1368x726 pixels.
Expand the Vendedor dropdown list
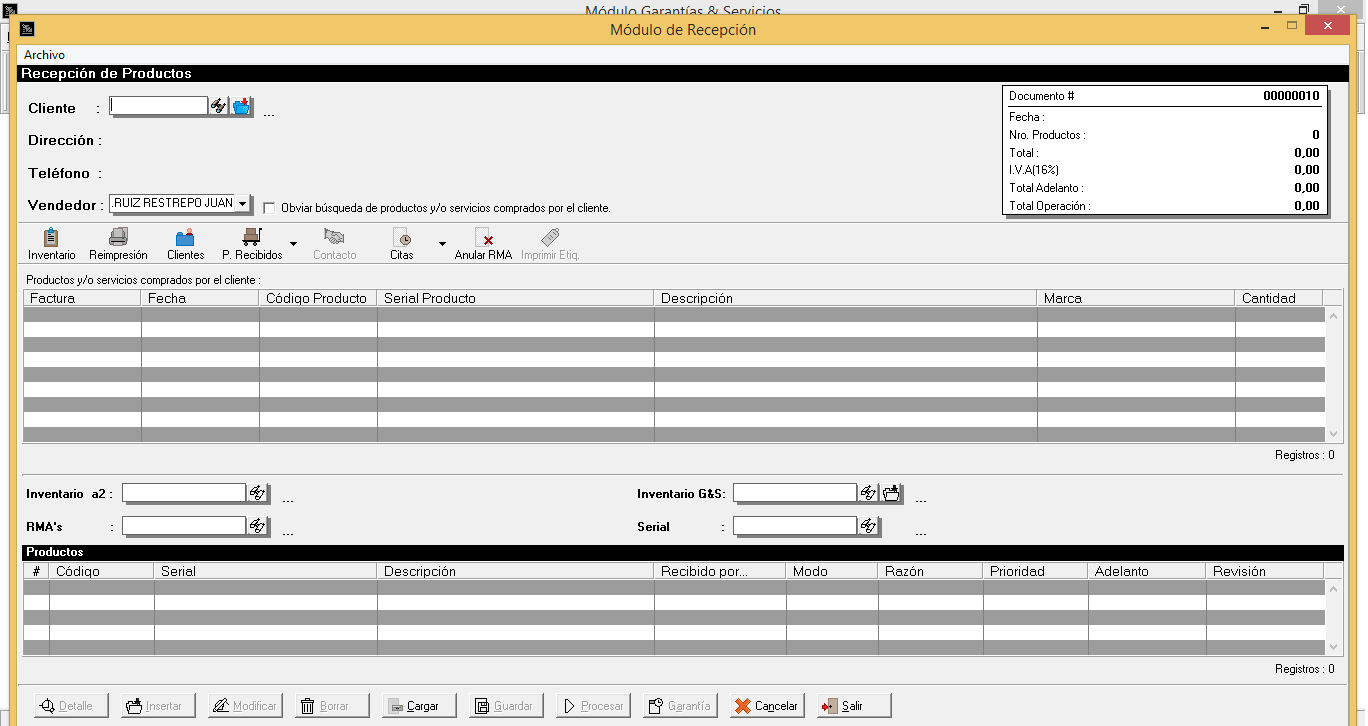242,204
